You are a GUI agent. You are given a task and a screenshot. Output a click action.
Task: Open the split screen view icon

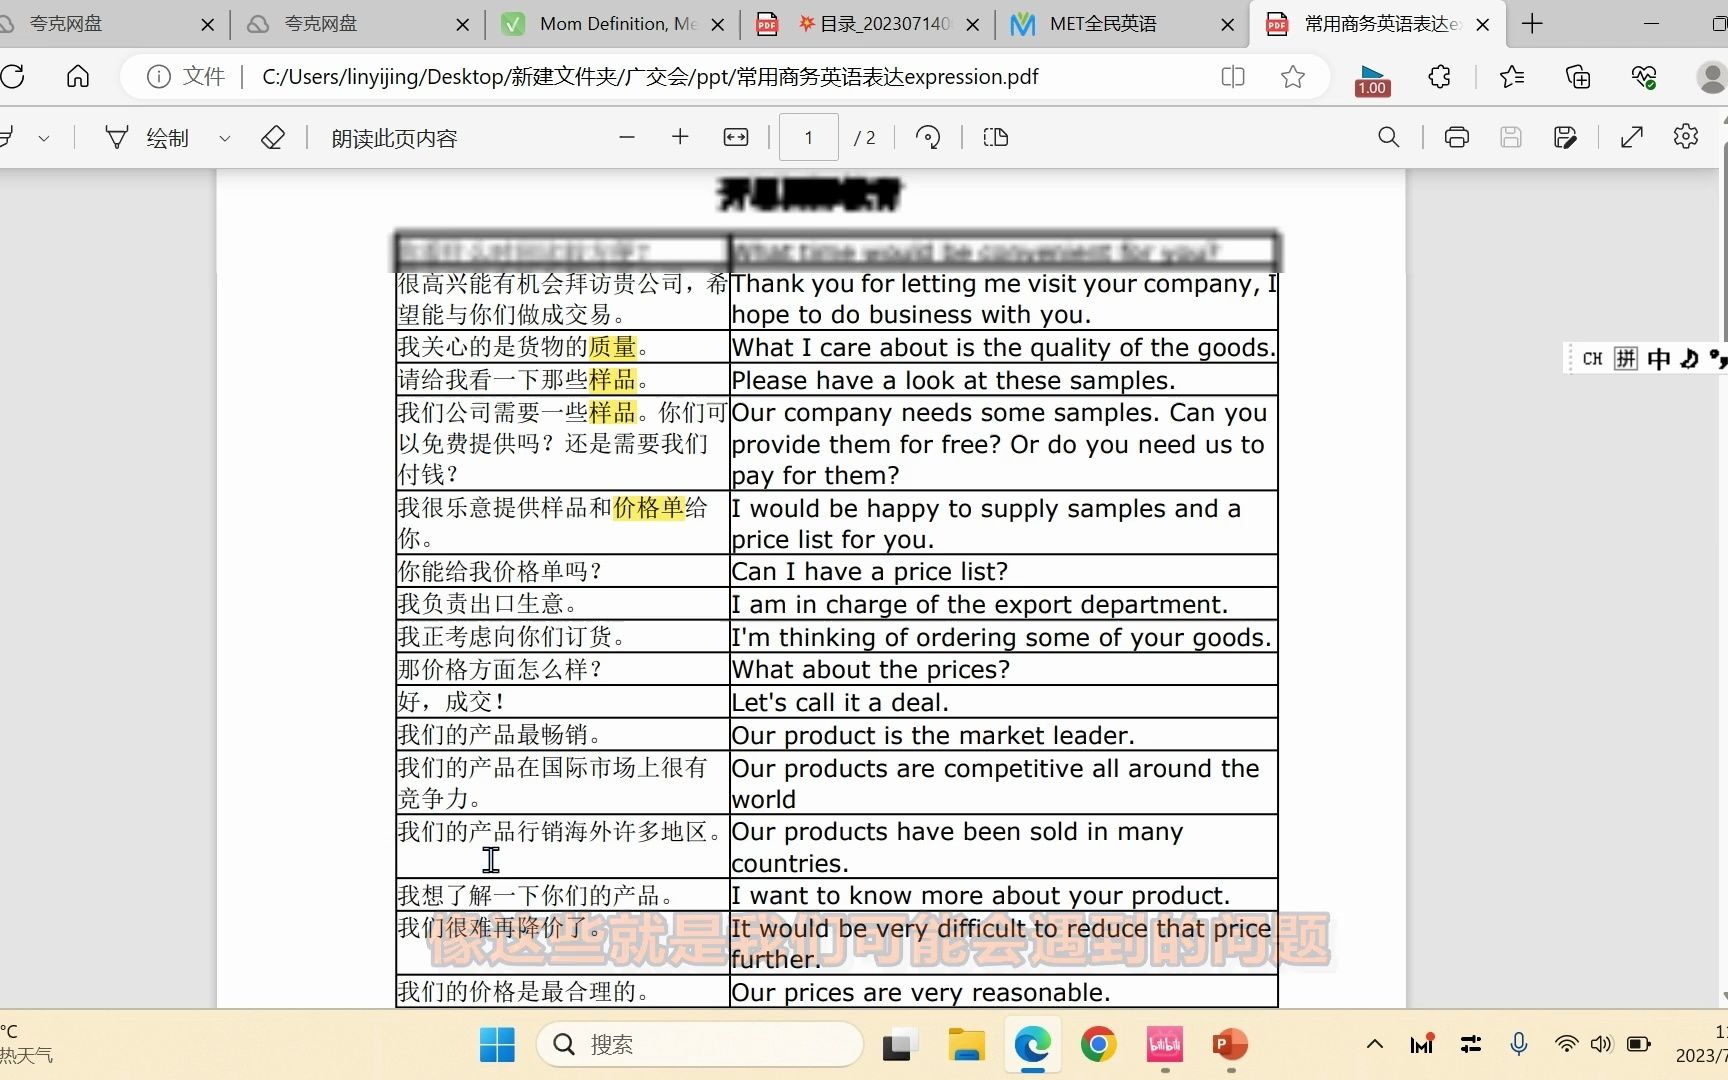pyautogui.click(x=1233, y=77)
